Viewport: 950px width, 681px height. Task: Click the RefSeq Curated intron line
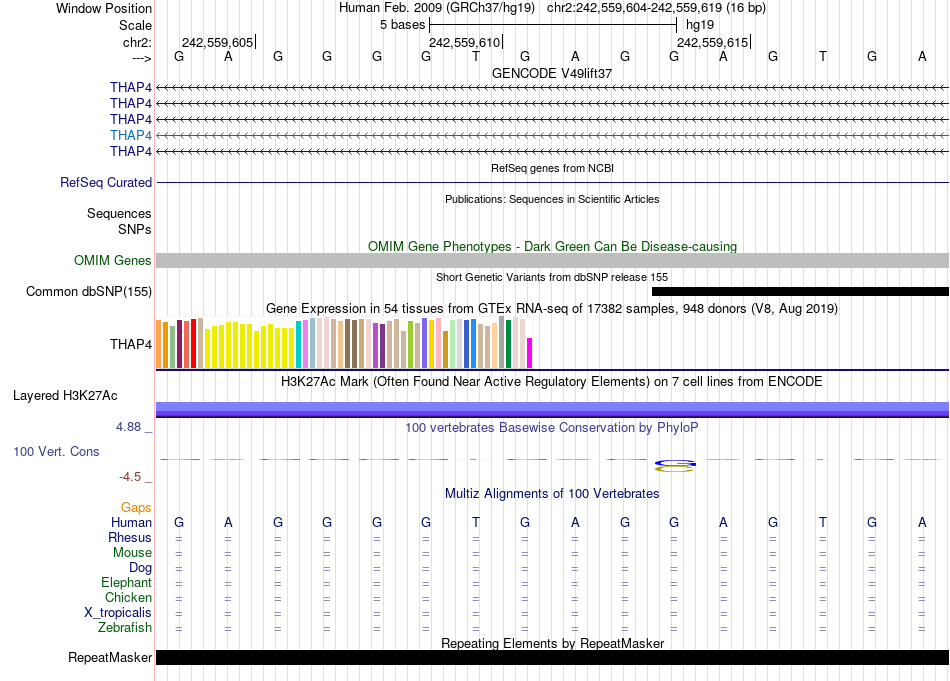[553, 182]
